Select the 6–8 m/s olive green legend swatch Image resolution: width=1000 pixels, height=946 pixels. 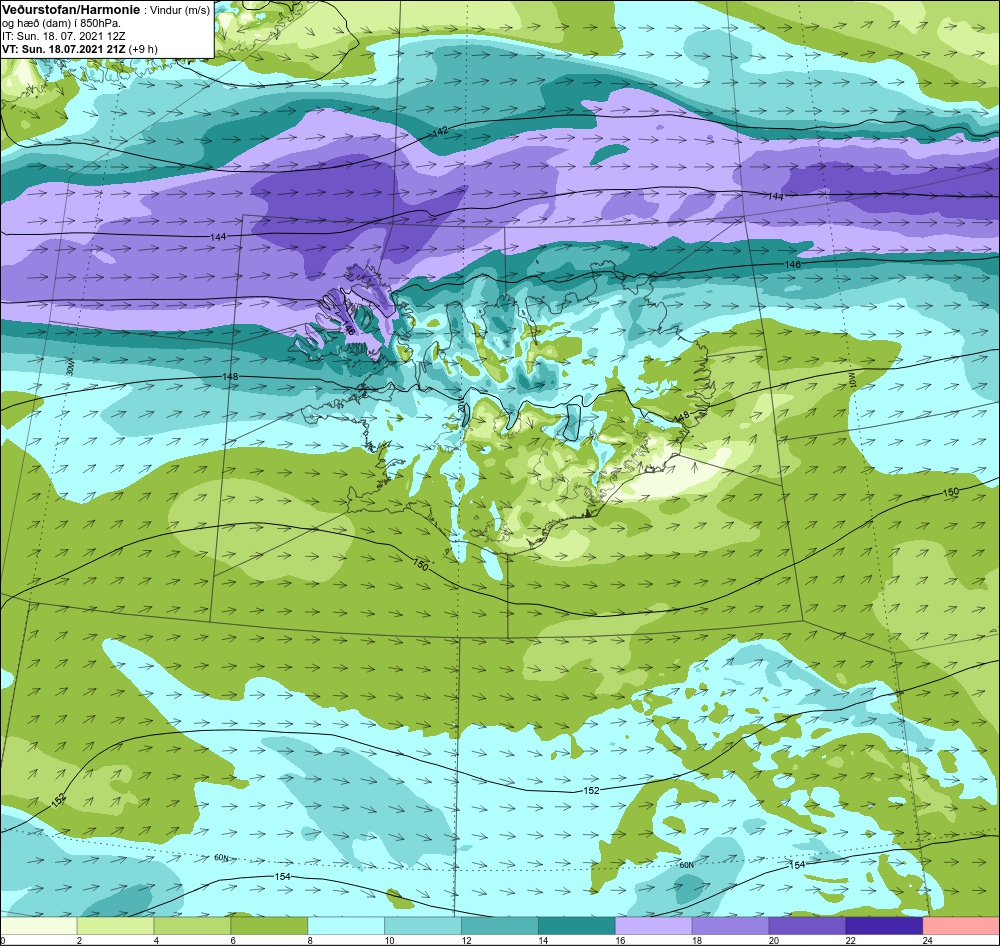pyautogui.click(x=269, y=925)
